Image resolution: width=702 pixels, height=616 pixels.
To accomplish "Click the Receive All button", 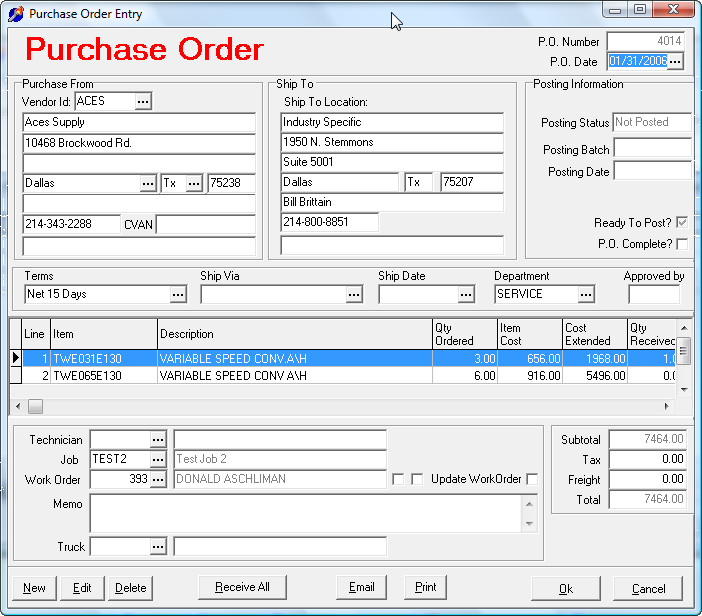I will (242, 587).
